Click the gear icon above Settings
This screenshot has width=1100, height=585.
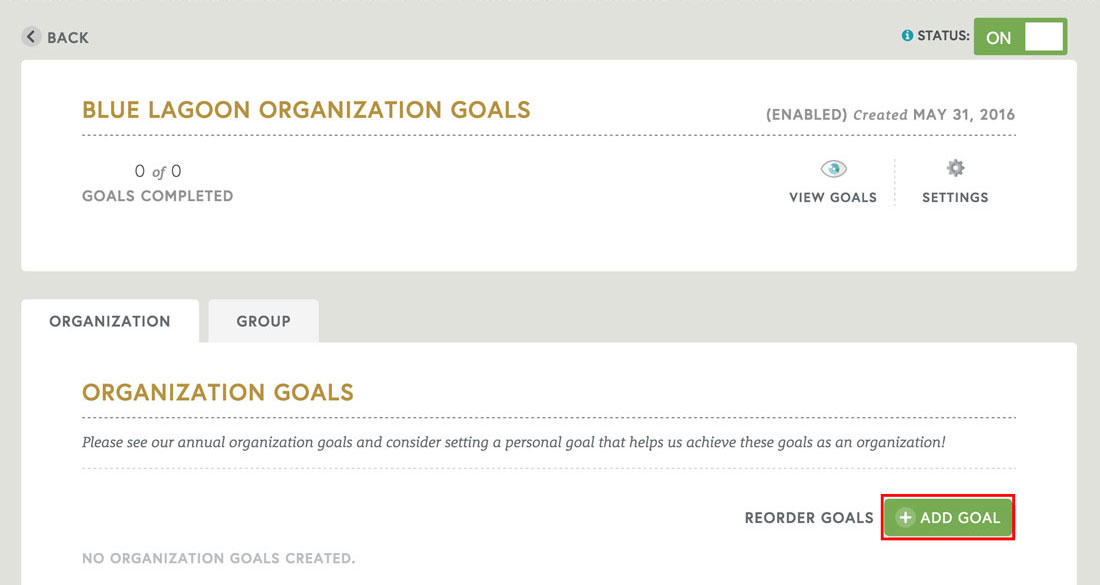point(954,169)
